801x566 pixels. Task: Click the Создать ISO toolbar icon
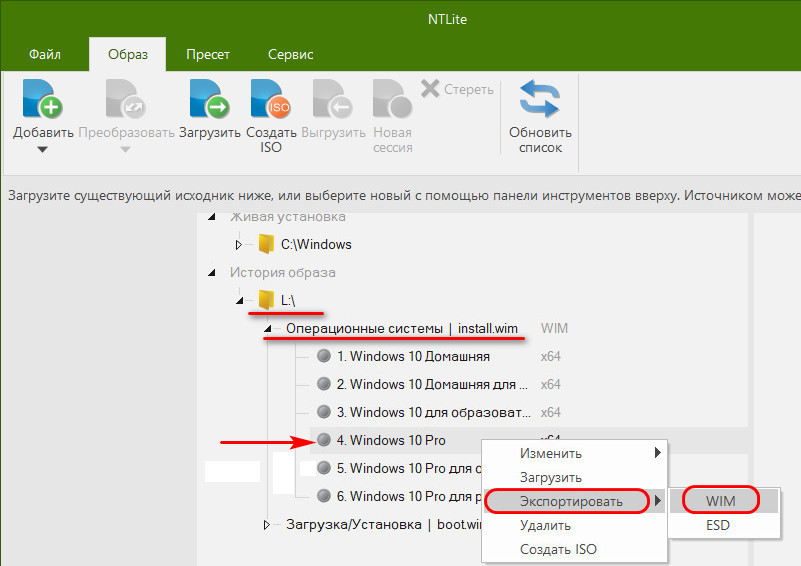pyautogui.click(x=270, y=100)
